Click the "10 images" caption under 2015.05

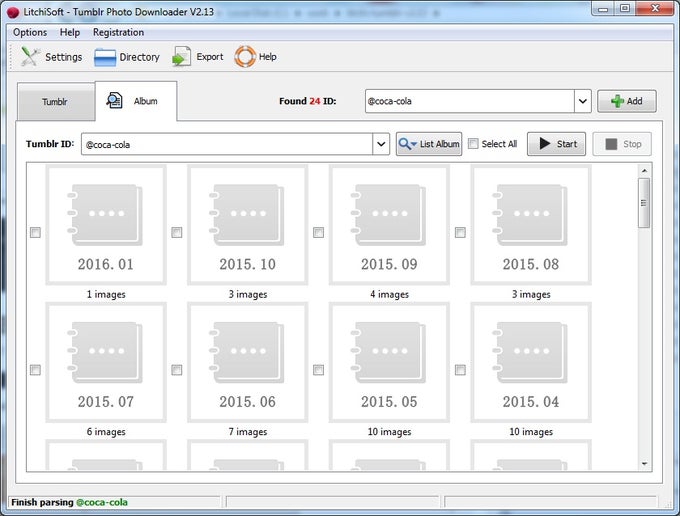(x=389, y=432)
